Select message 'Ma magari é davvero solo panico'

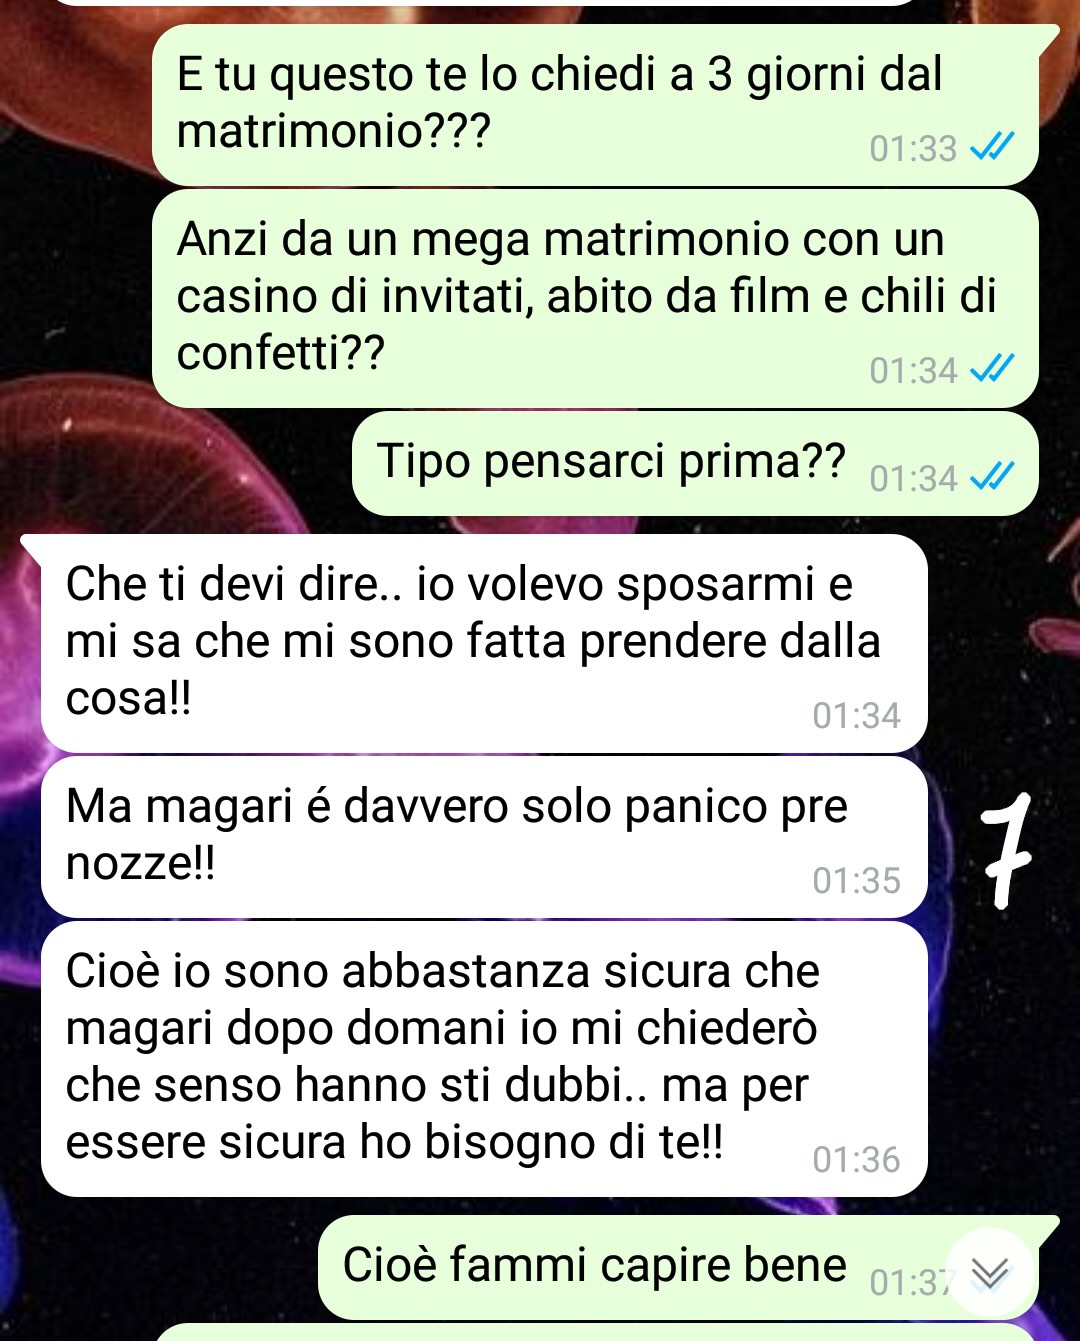tap(484, 837)
